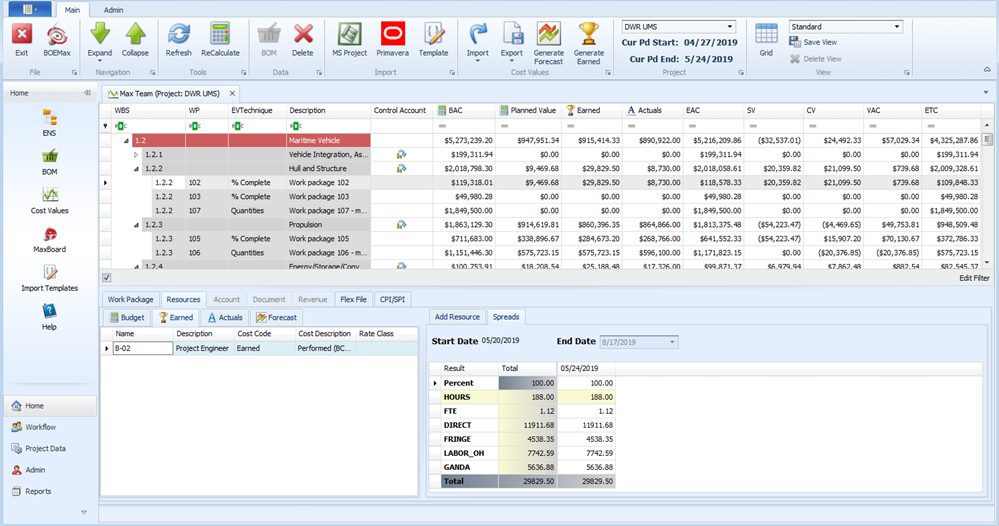Close the Max Team document tab
This screenshot has height=526, width=999.
(232, 93)
